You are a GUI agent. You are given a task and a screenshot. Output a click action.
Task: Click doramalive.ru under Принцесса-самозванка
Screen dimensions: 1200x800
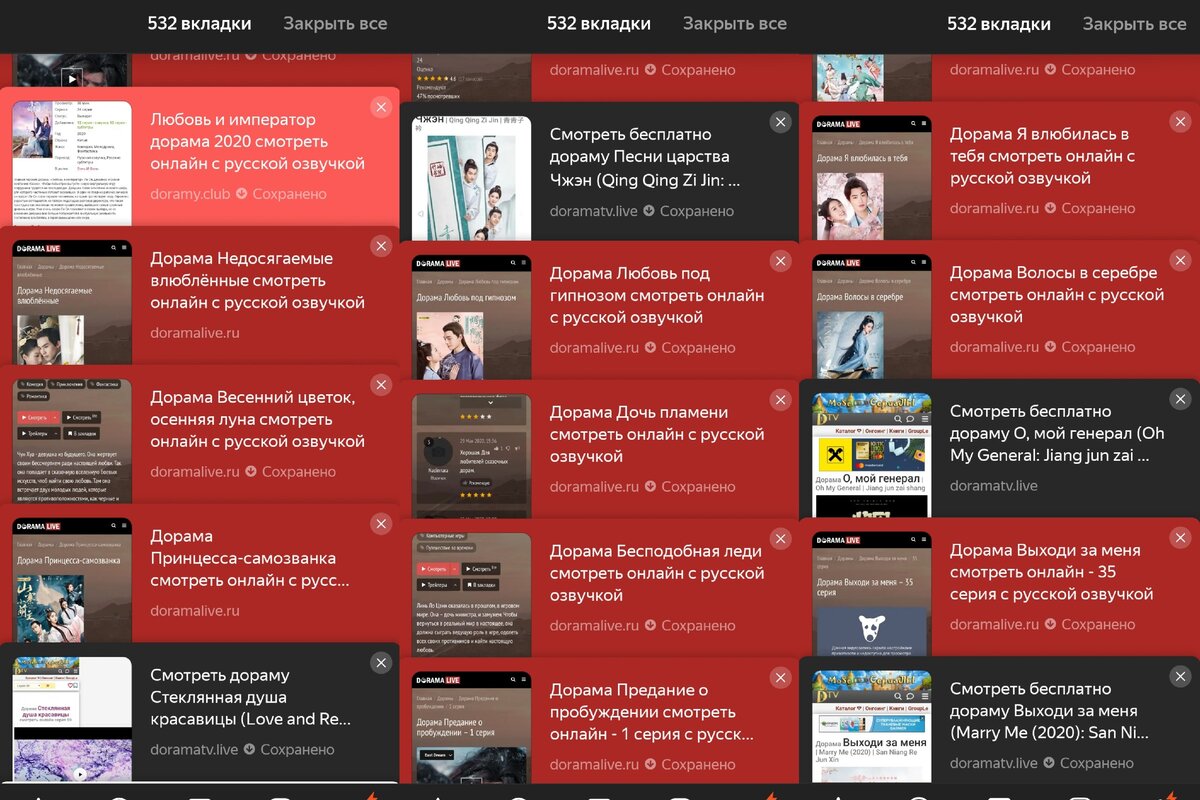click(195, 611)
